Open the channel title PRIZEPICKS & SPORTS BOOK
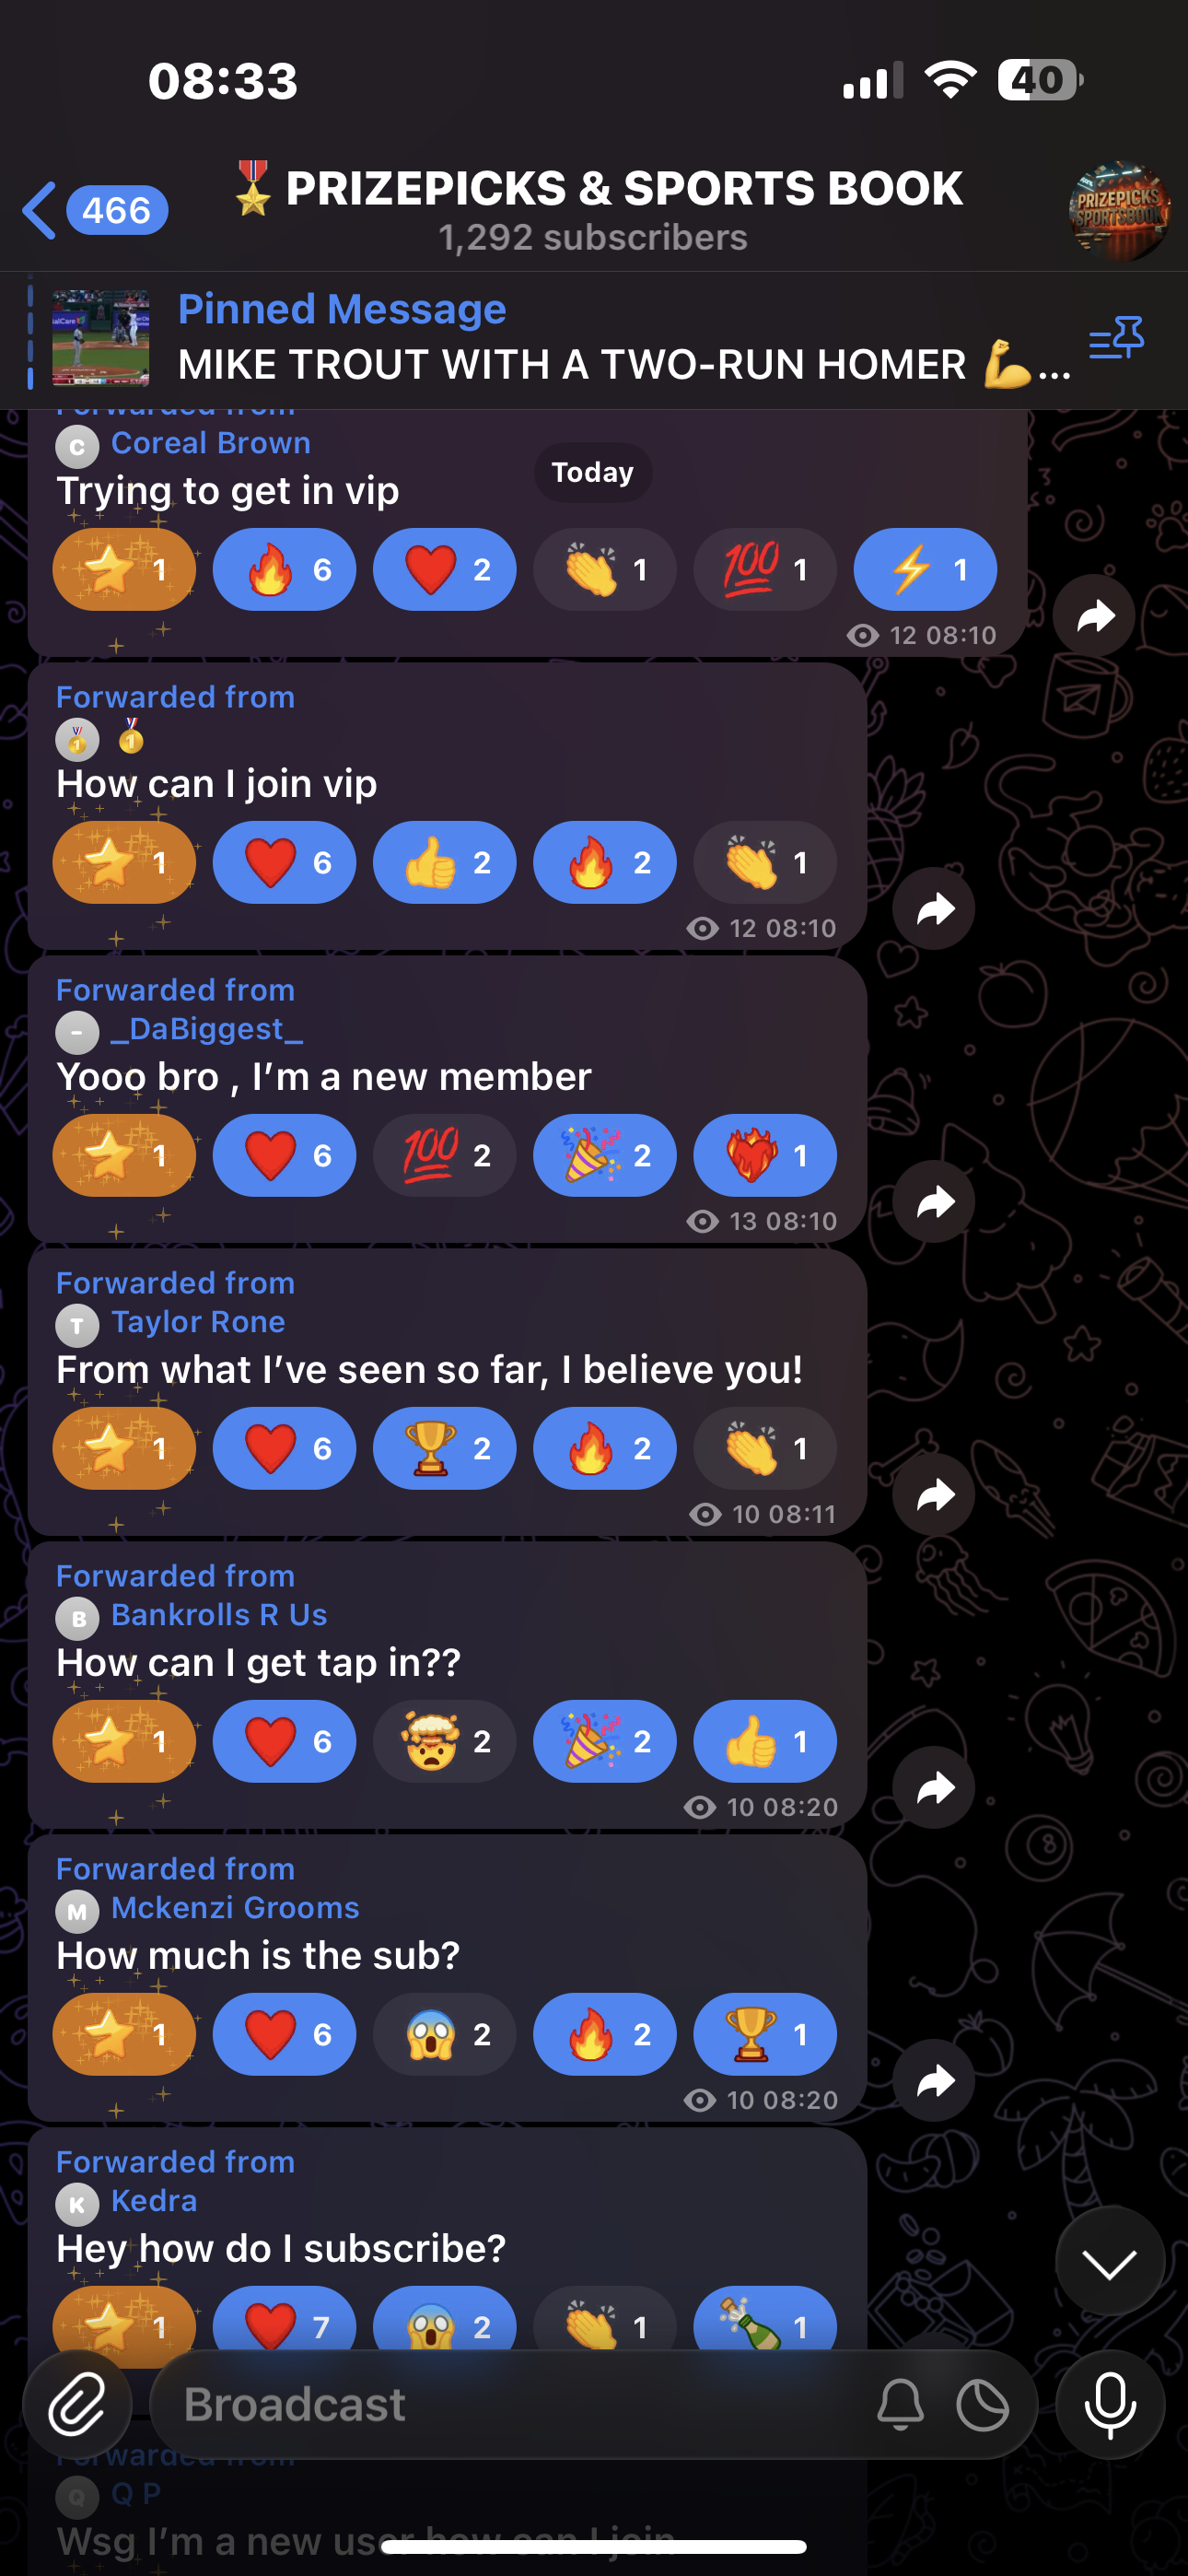 click(624, 189)
